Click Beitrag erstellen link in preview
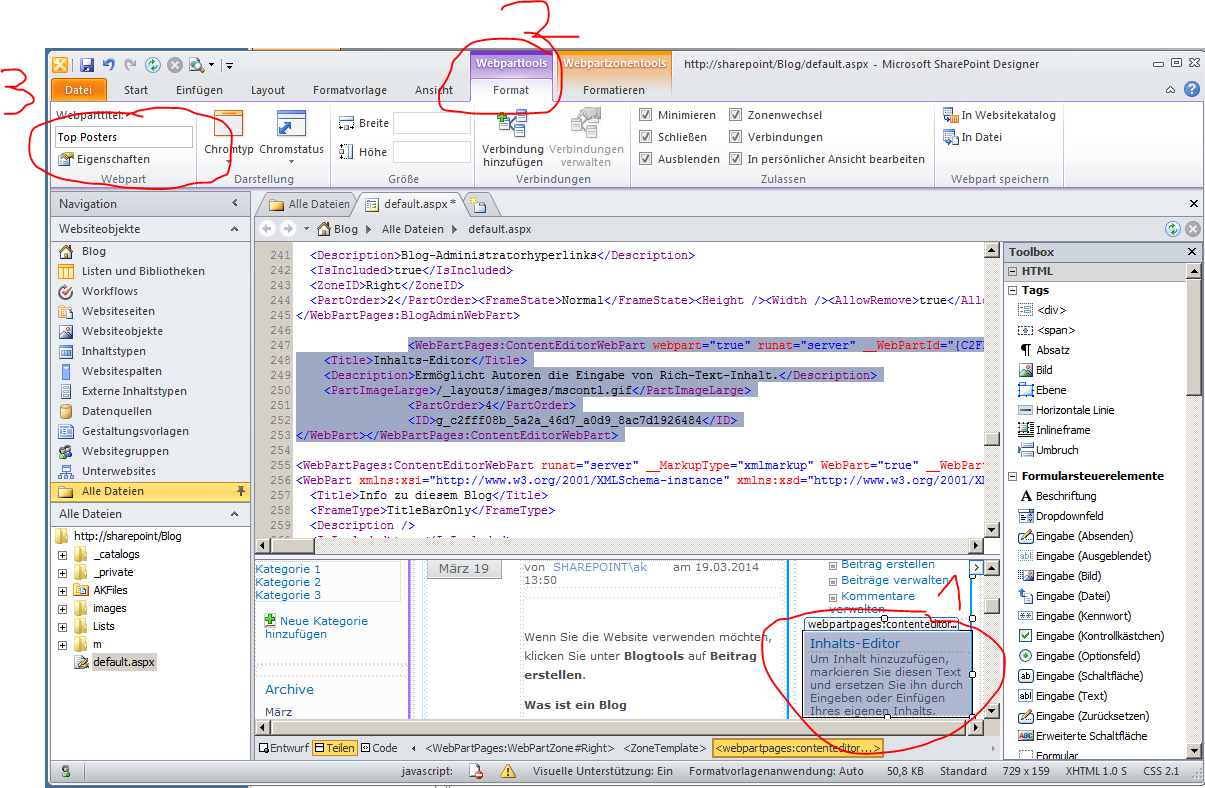 [888, 564]
